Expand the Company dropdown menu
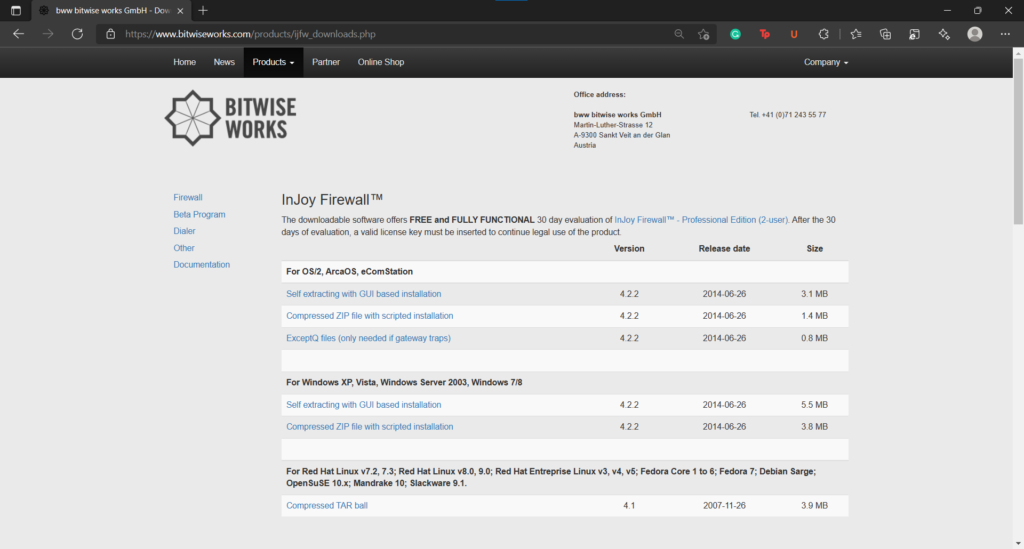Image resolution: width=1024 pixels, height=549 pixels. (826, 62)
